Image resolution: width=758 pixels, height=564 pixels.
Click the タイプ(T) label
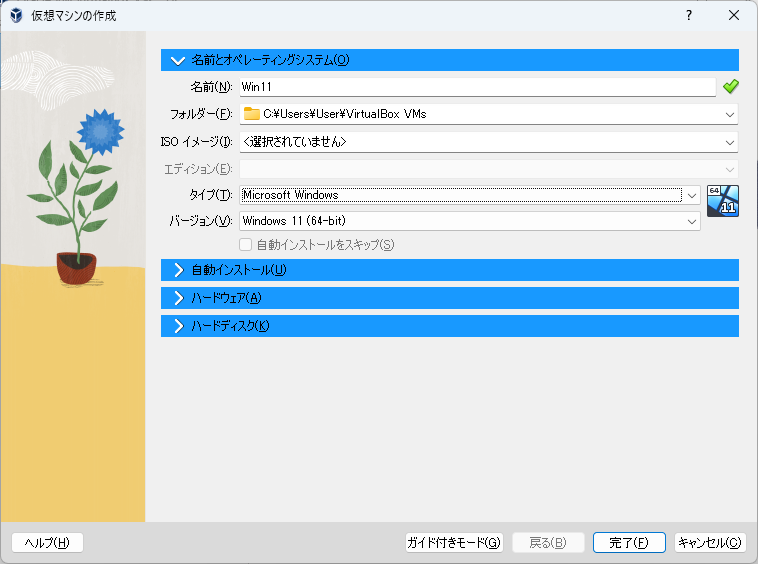click(x=211, y=195)
